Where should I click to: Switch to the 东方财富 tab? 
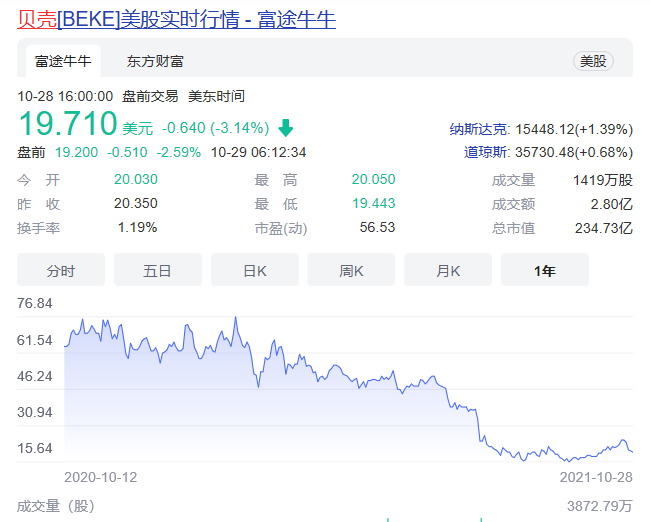tap(155, 61)
